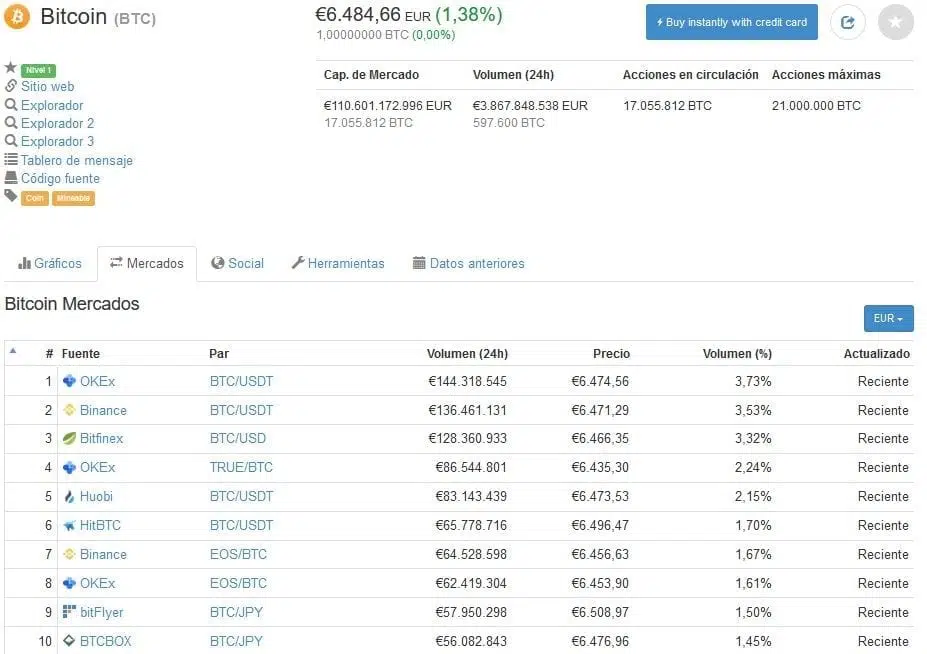
Task: Open BTC/USD pair on Bitfinex
Action: (238, 439)
